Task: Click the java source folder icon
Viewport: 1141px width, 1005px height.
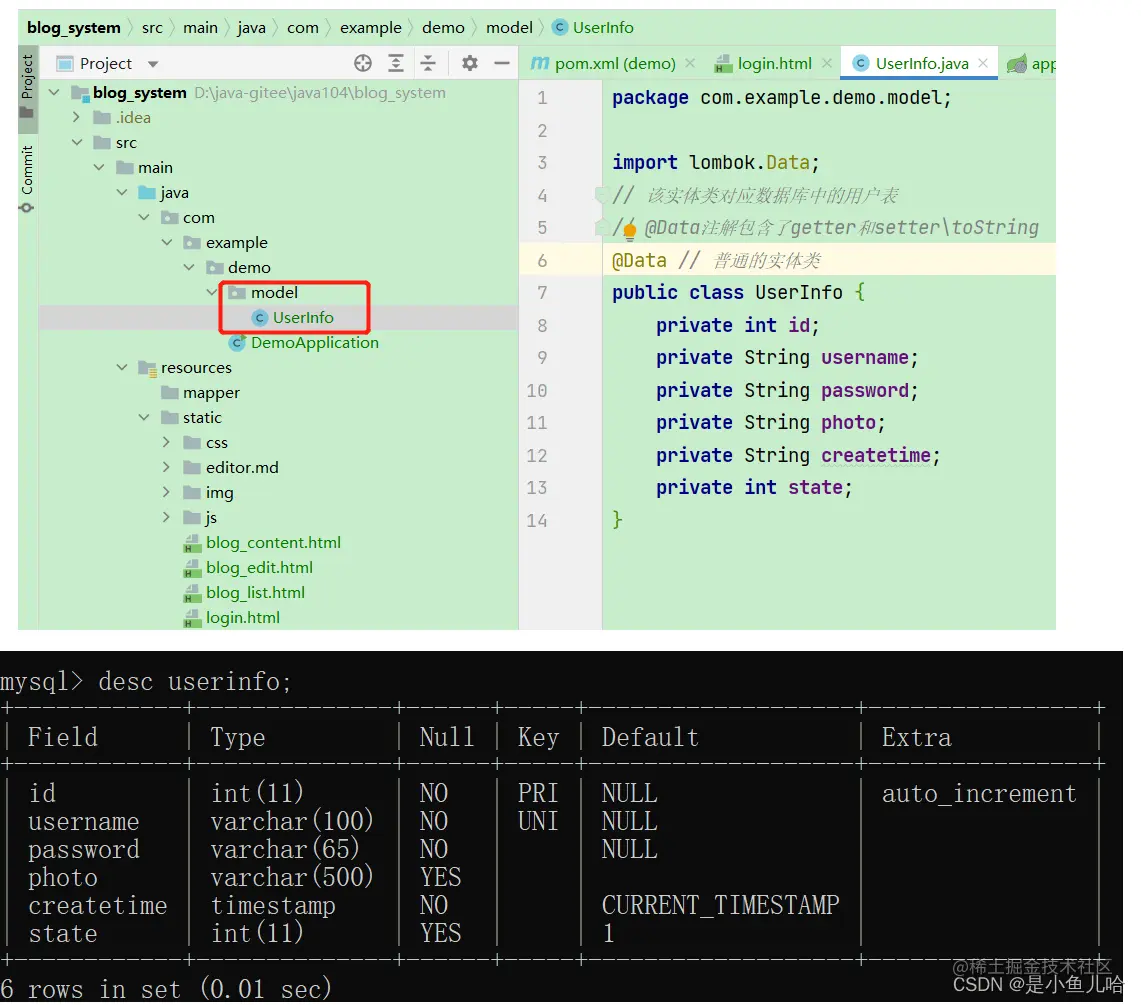Action: [147, 193]
